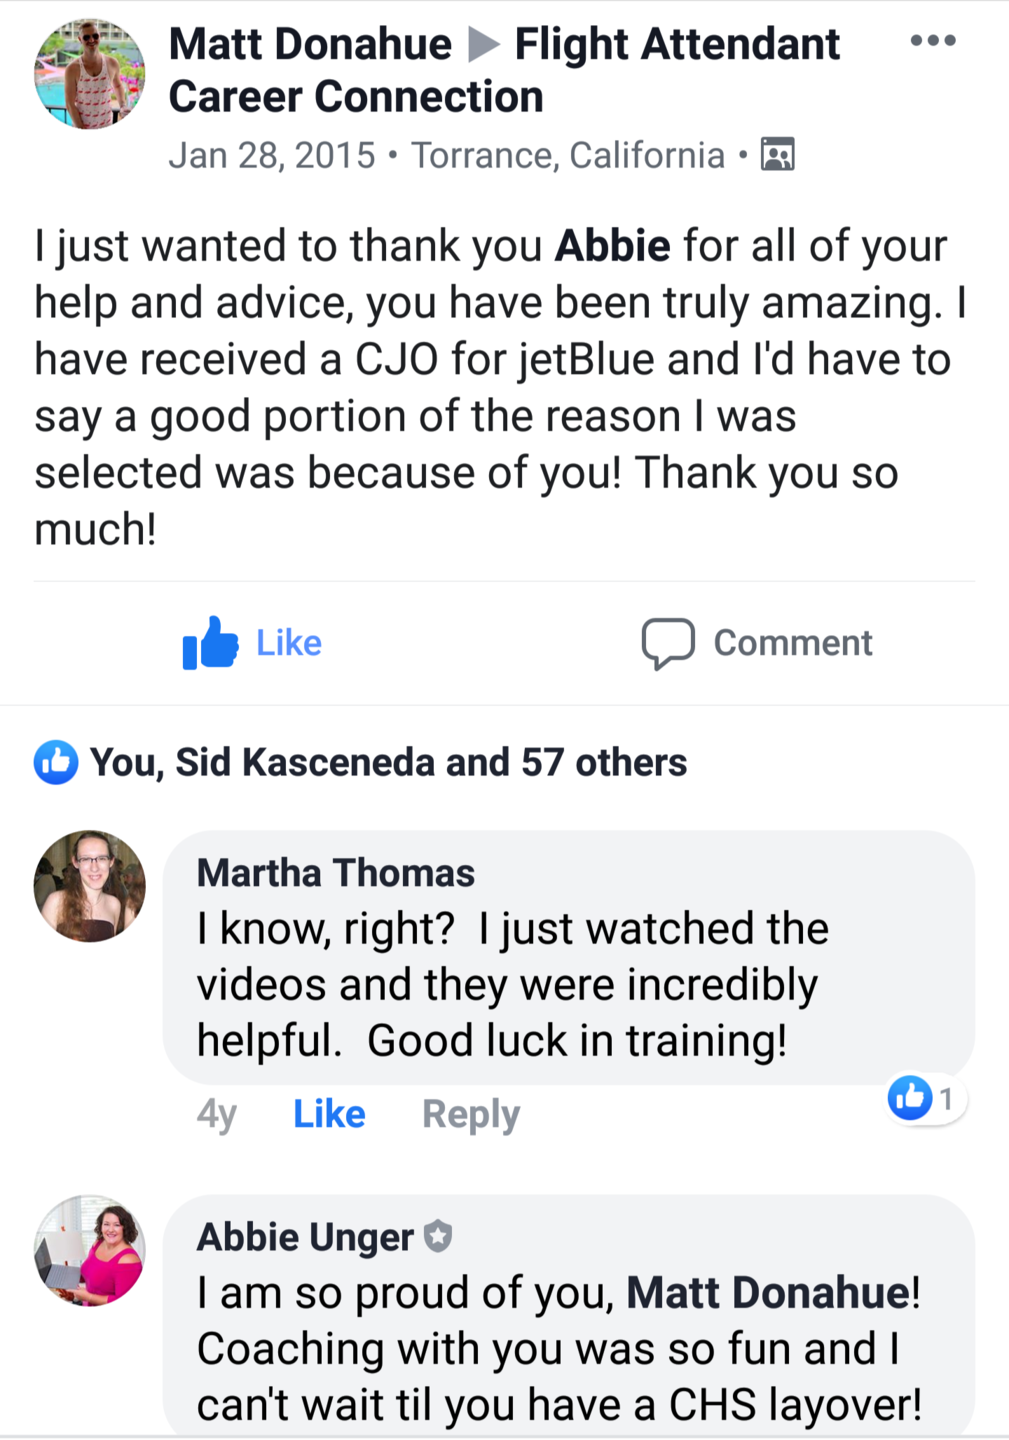Toggle Like on Martha Thomas's comment
The height and width of the screenshot is (1440, 1009).
pos(329,1114)
